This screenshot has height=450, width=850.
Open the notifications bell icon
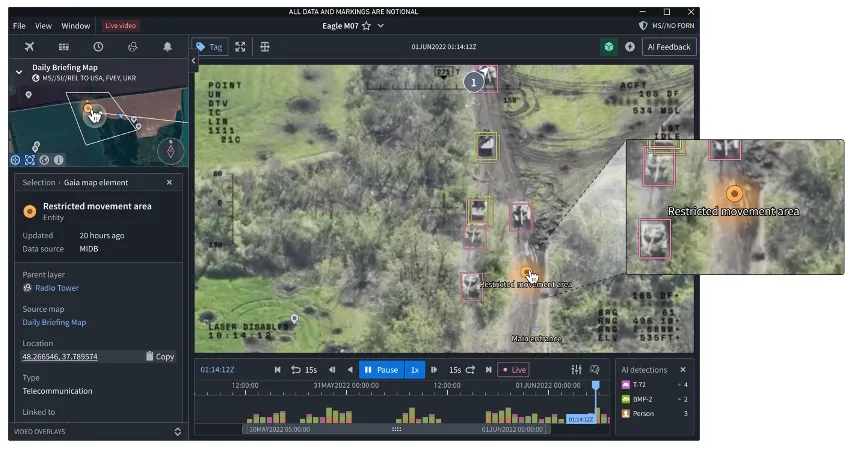[167, 47]
